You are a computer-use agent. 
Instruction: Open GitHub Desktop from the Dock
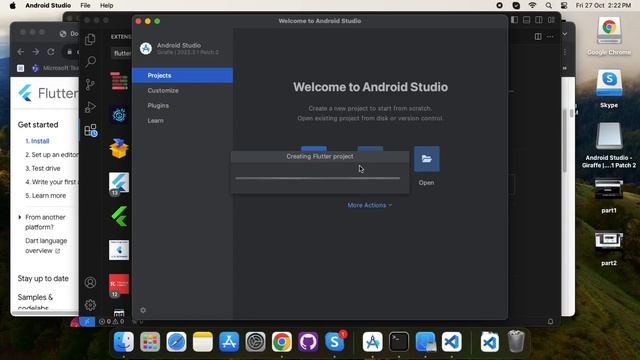point(308,342)
